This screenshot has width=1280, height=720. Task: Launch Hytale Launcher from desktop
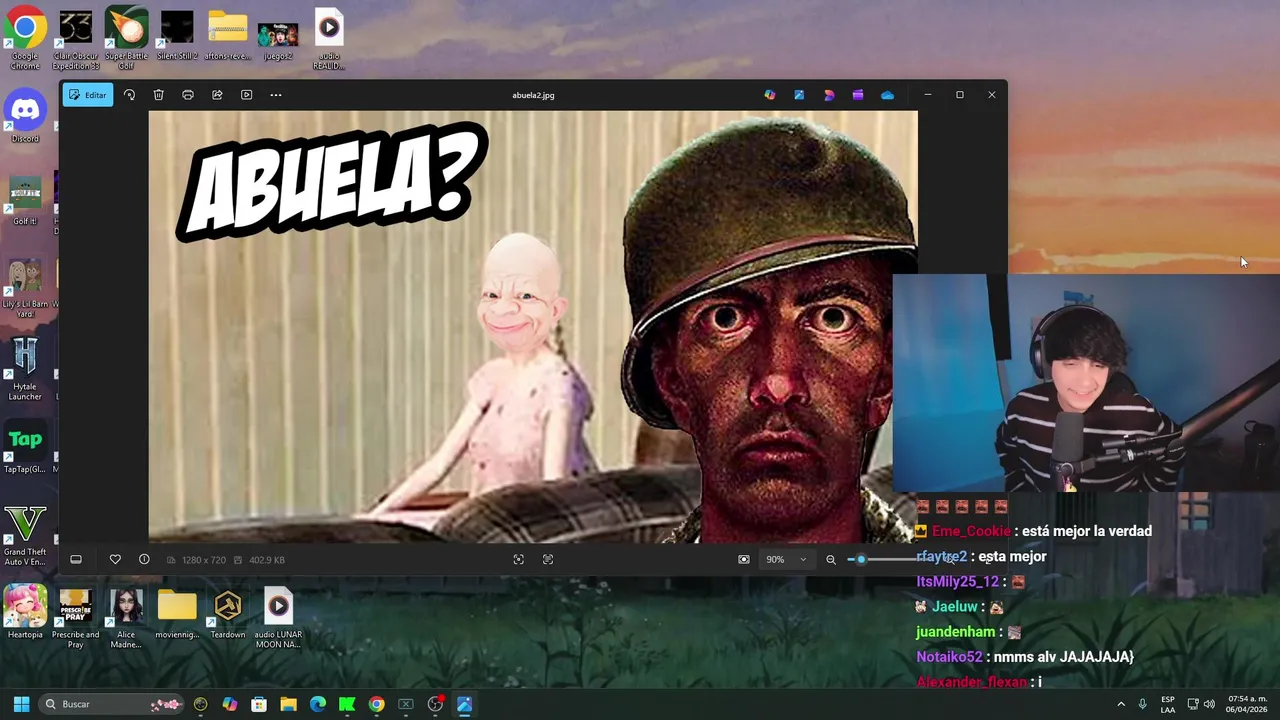[x=25, y=370]
